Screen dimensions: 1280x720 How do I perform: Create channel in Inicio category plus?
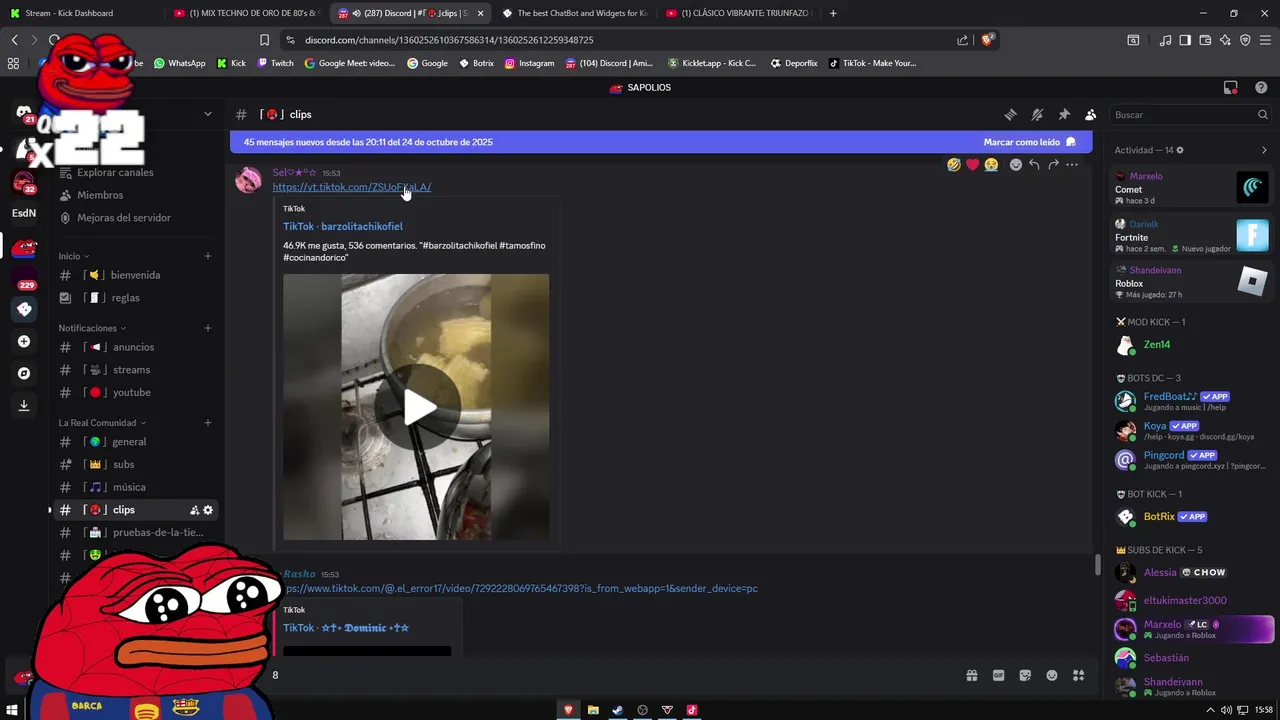click(208, 256)
